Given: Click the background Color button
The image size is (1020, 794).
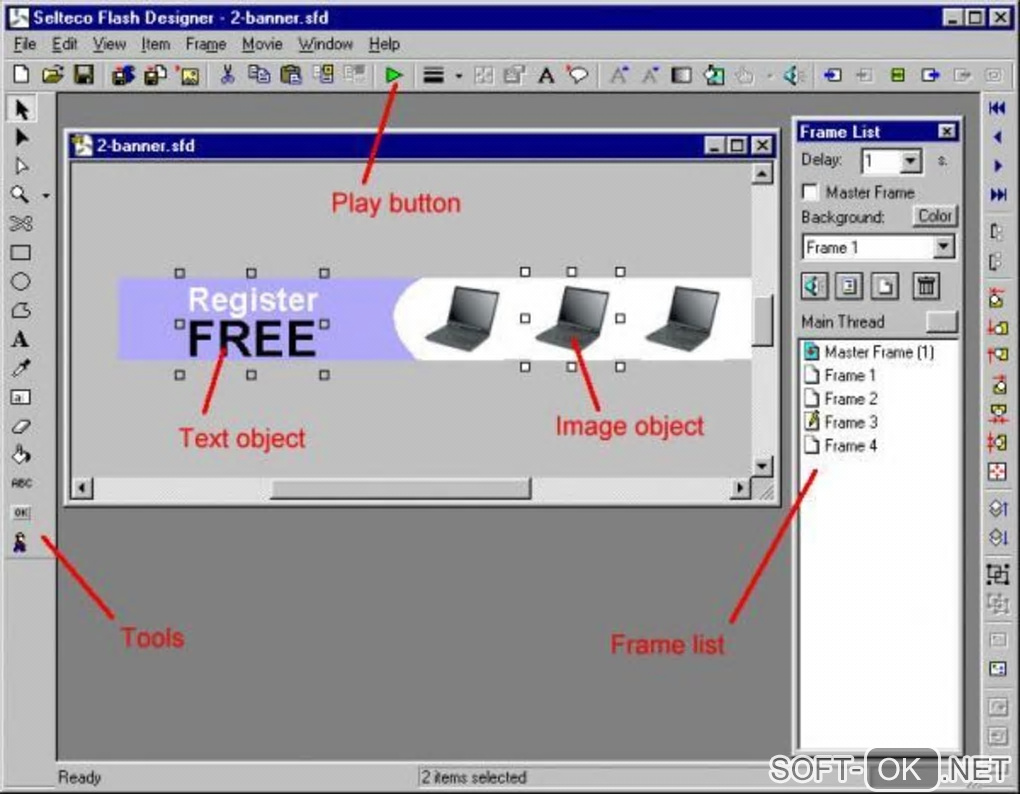Looking at the screenshot, I should (x=934, y=216).
